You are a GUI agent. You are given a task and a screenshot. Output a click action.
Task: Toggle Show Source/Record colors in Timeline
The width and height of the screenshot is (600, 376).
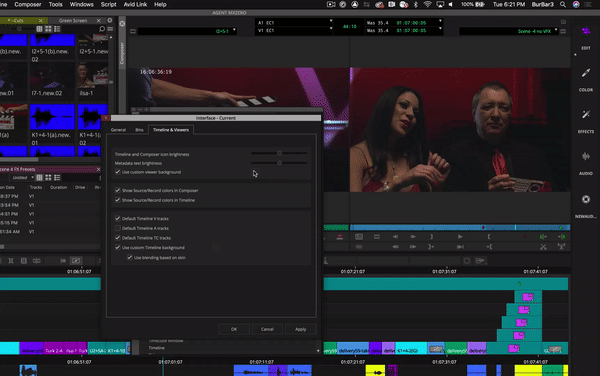coord(117,200)
